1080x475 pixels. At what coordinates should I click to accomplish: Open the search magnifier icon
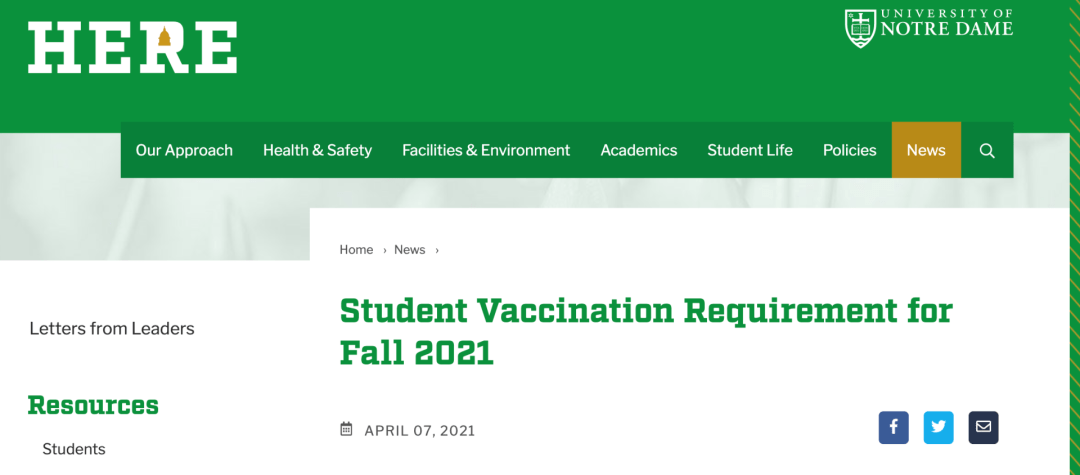(x=987, y=150)
